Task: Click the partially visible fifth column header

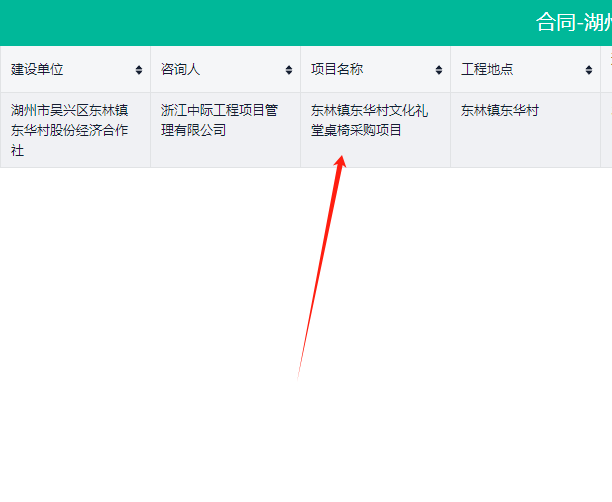Action: tap(606, 70)
